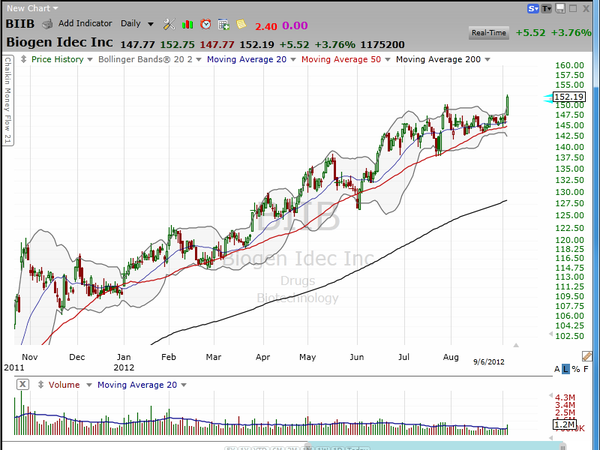
Task: Click the printer icon next to BIIB
Action: pos(47,24)
